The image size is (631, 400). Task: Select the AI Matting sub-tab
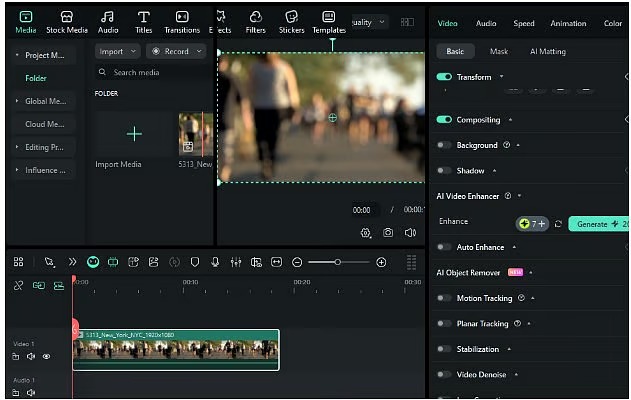[x=548, y=51]
